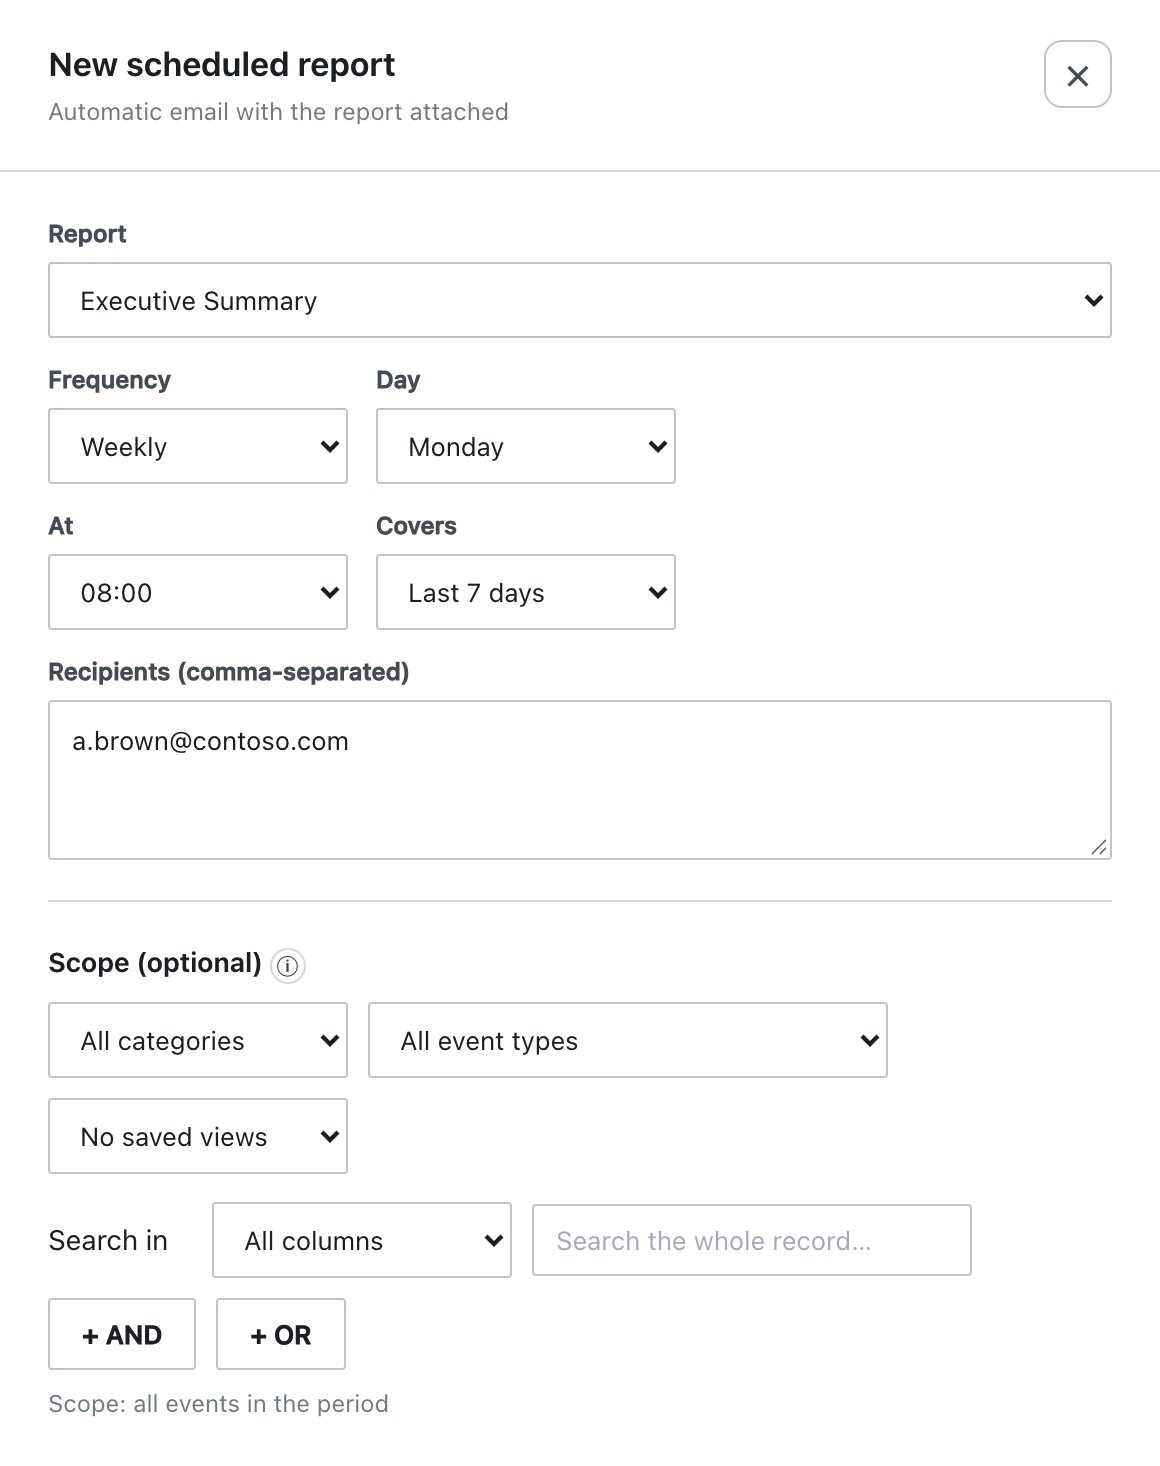This screenshot has width=1160, height=1466.
Task: Click into the Recipients text area
Action: [x=579, y=780]
